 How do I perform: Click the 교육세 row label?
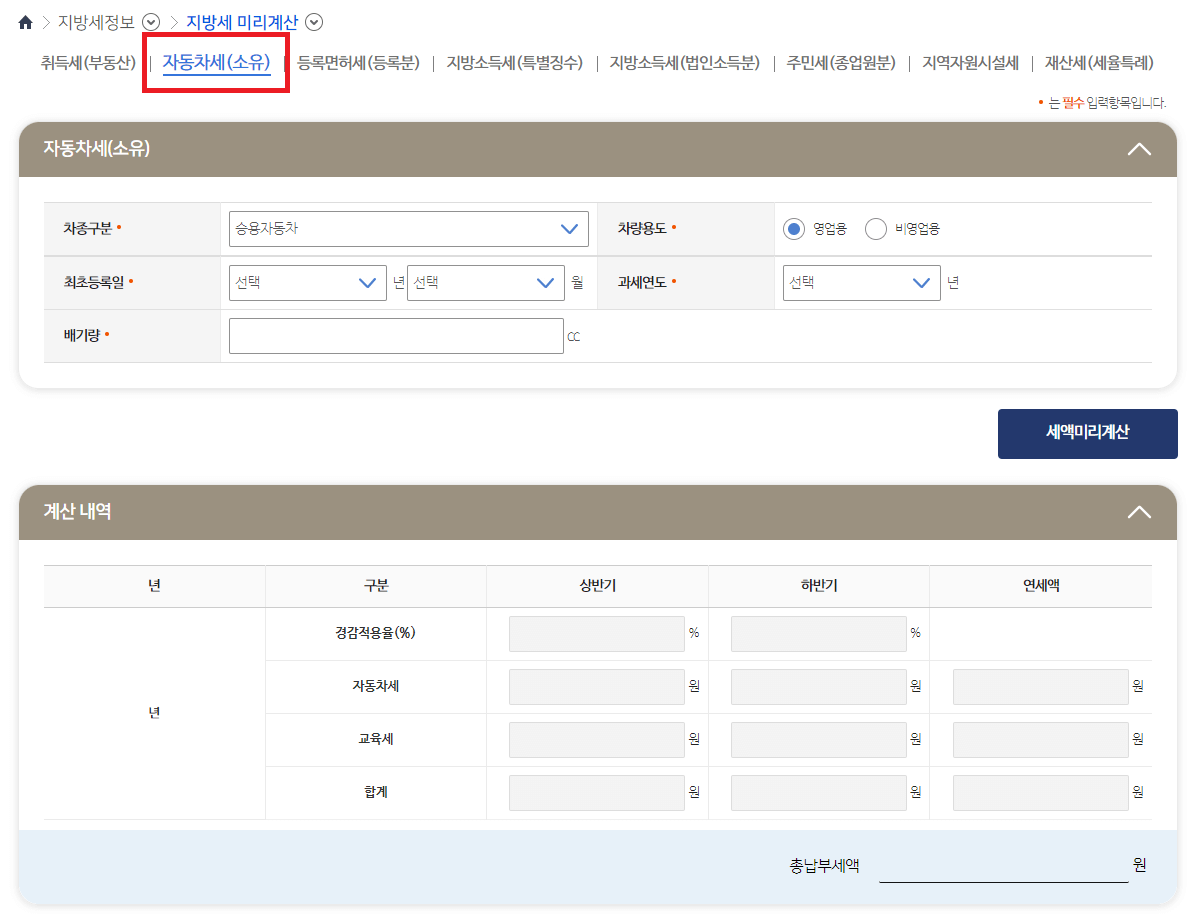[376, 739]
